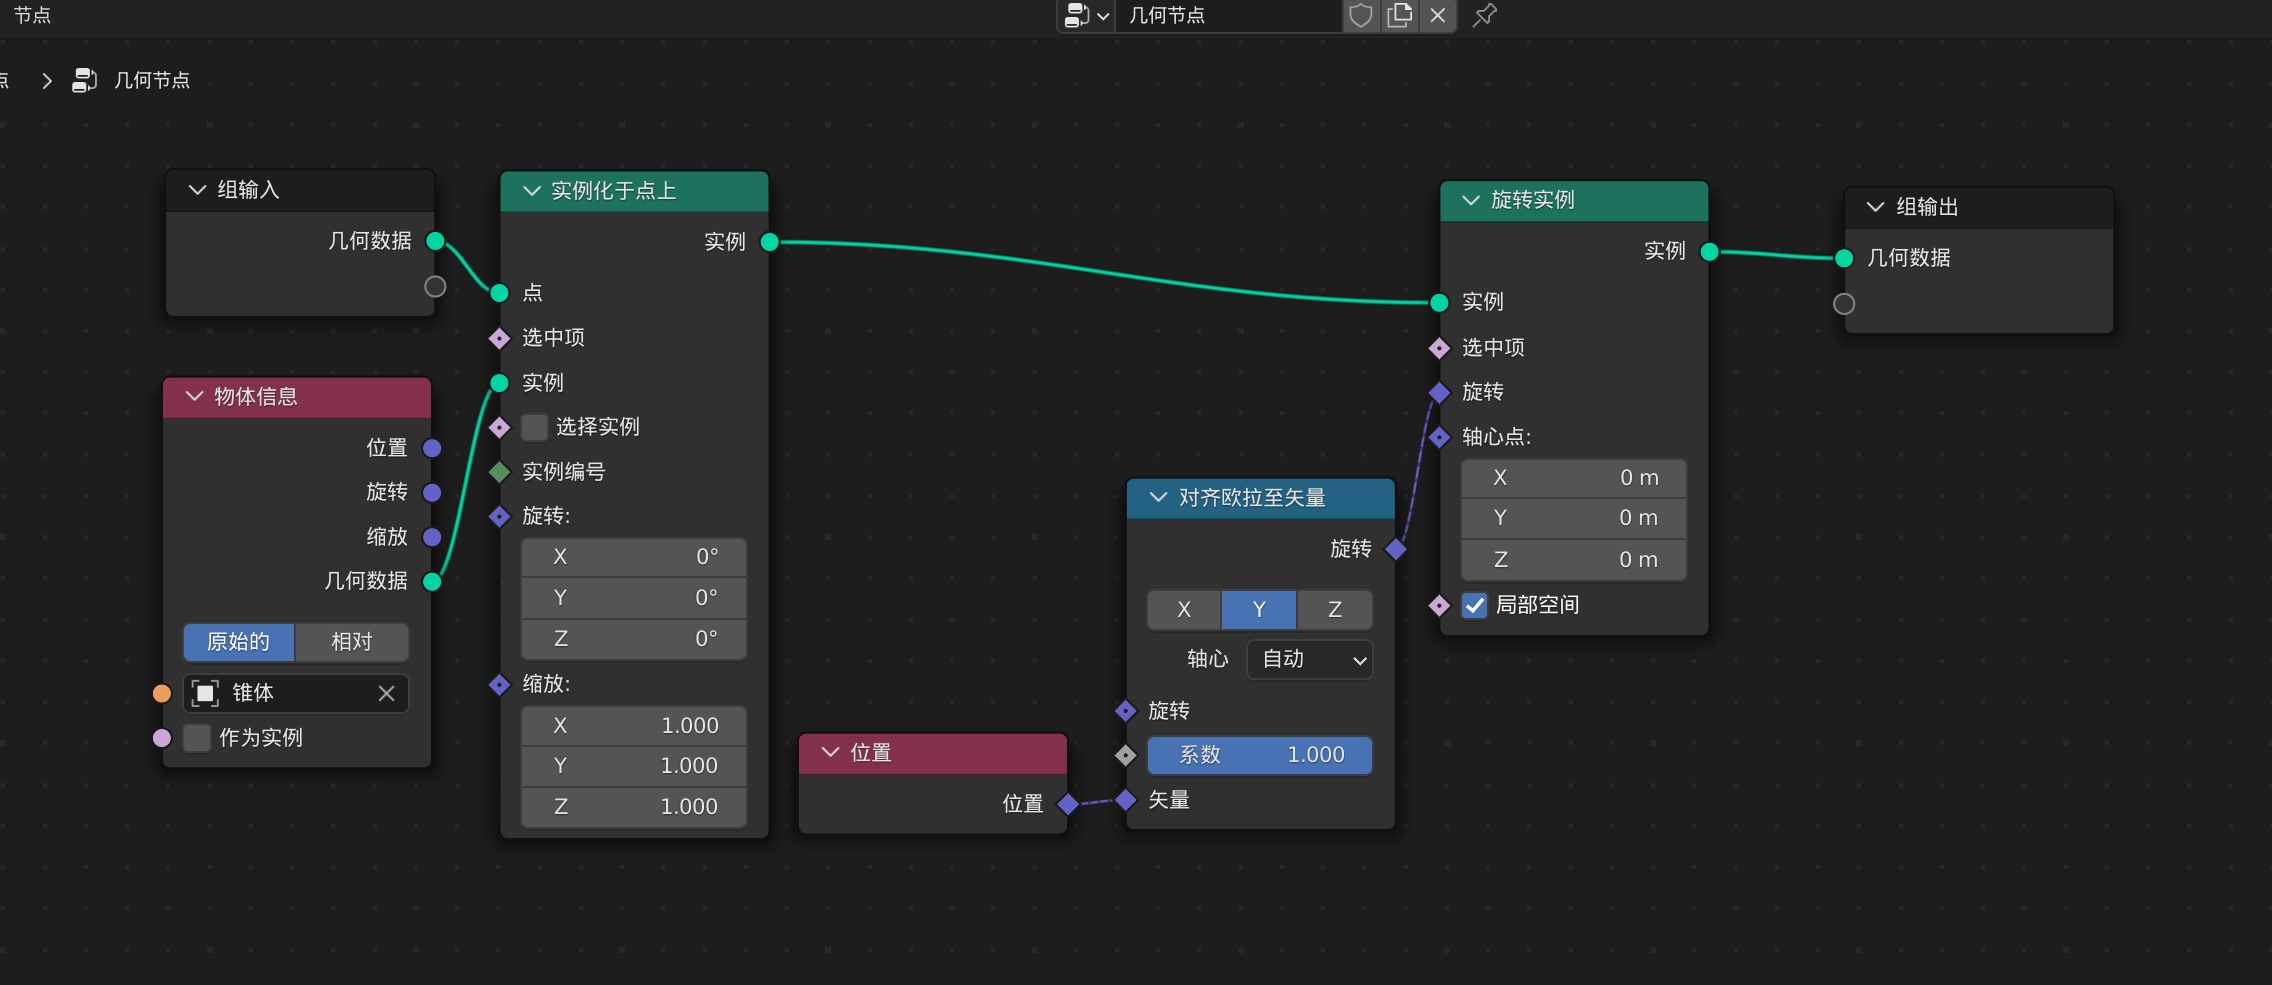Click the 轴心点 Z 0 m field
Screen dimensions: 2272x985
[x=1574, y=560]
